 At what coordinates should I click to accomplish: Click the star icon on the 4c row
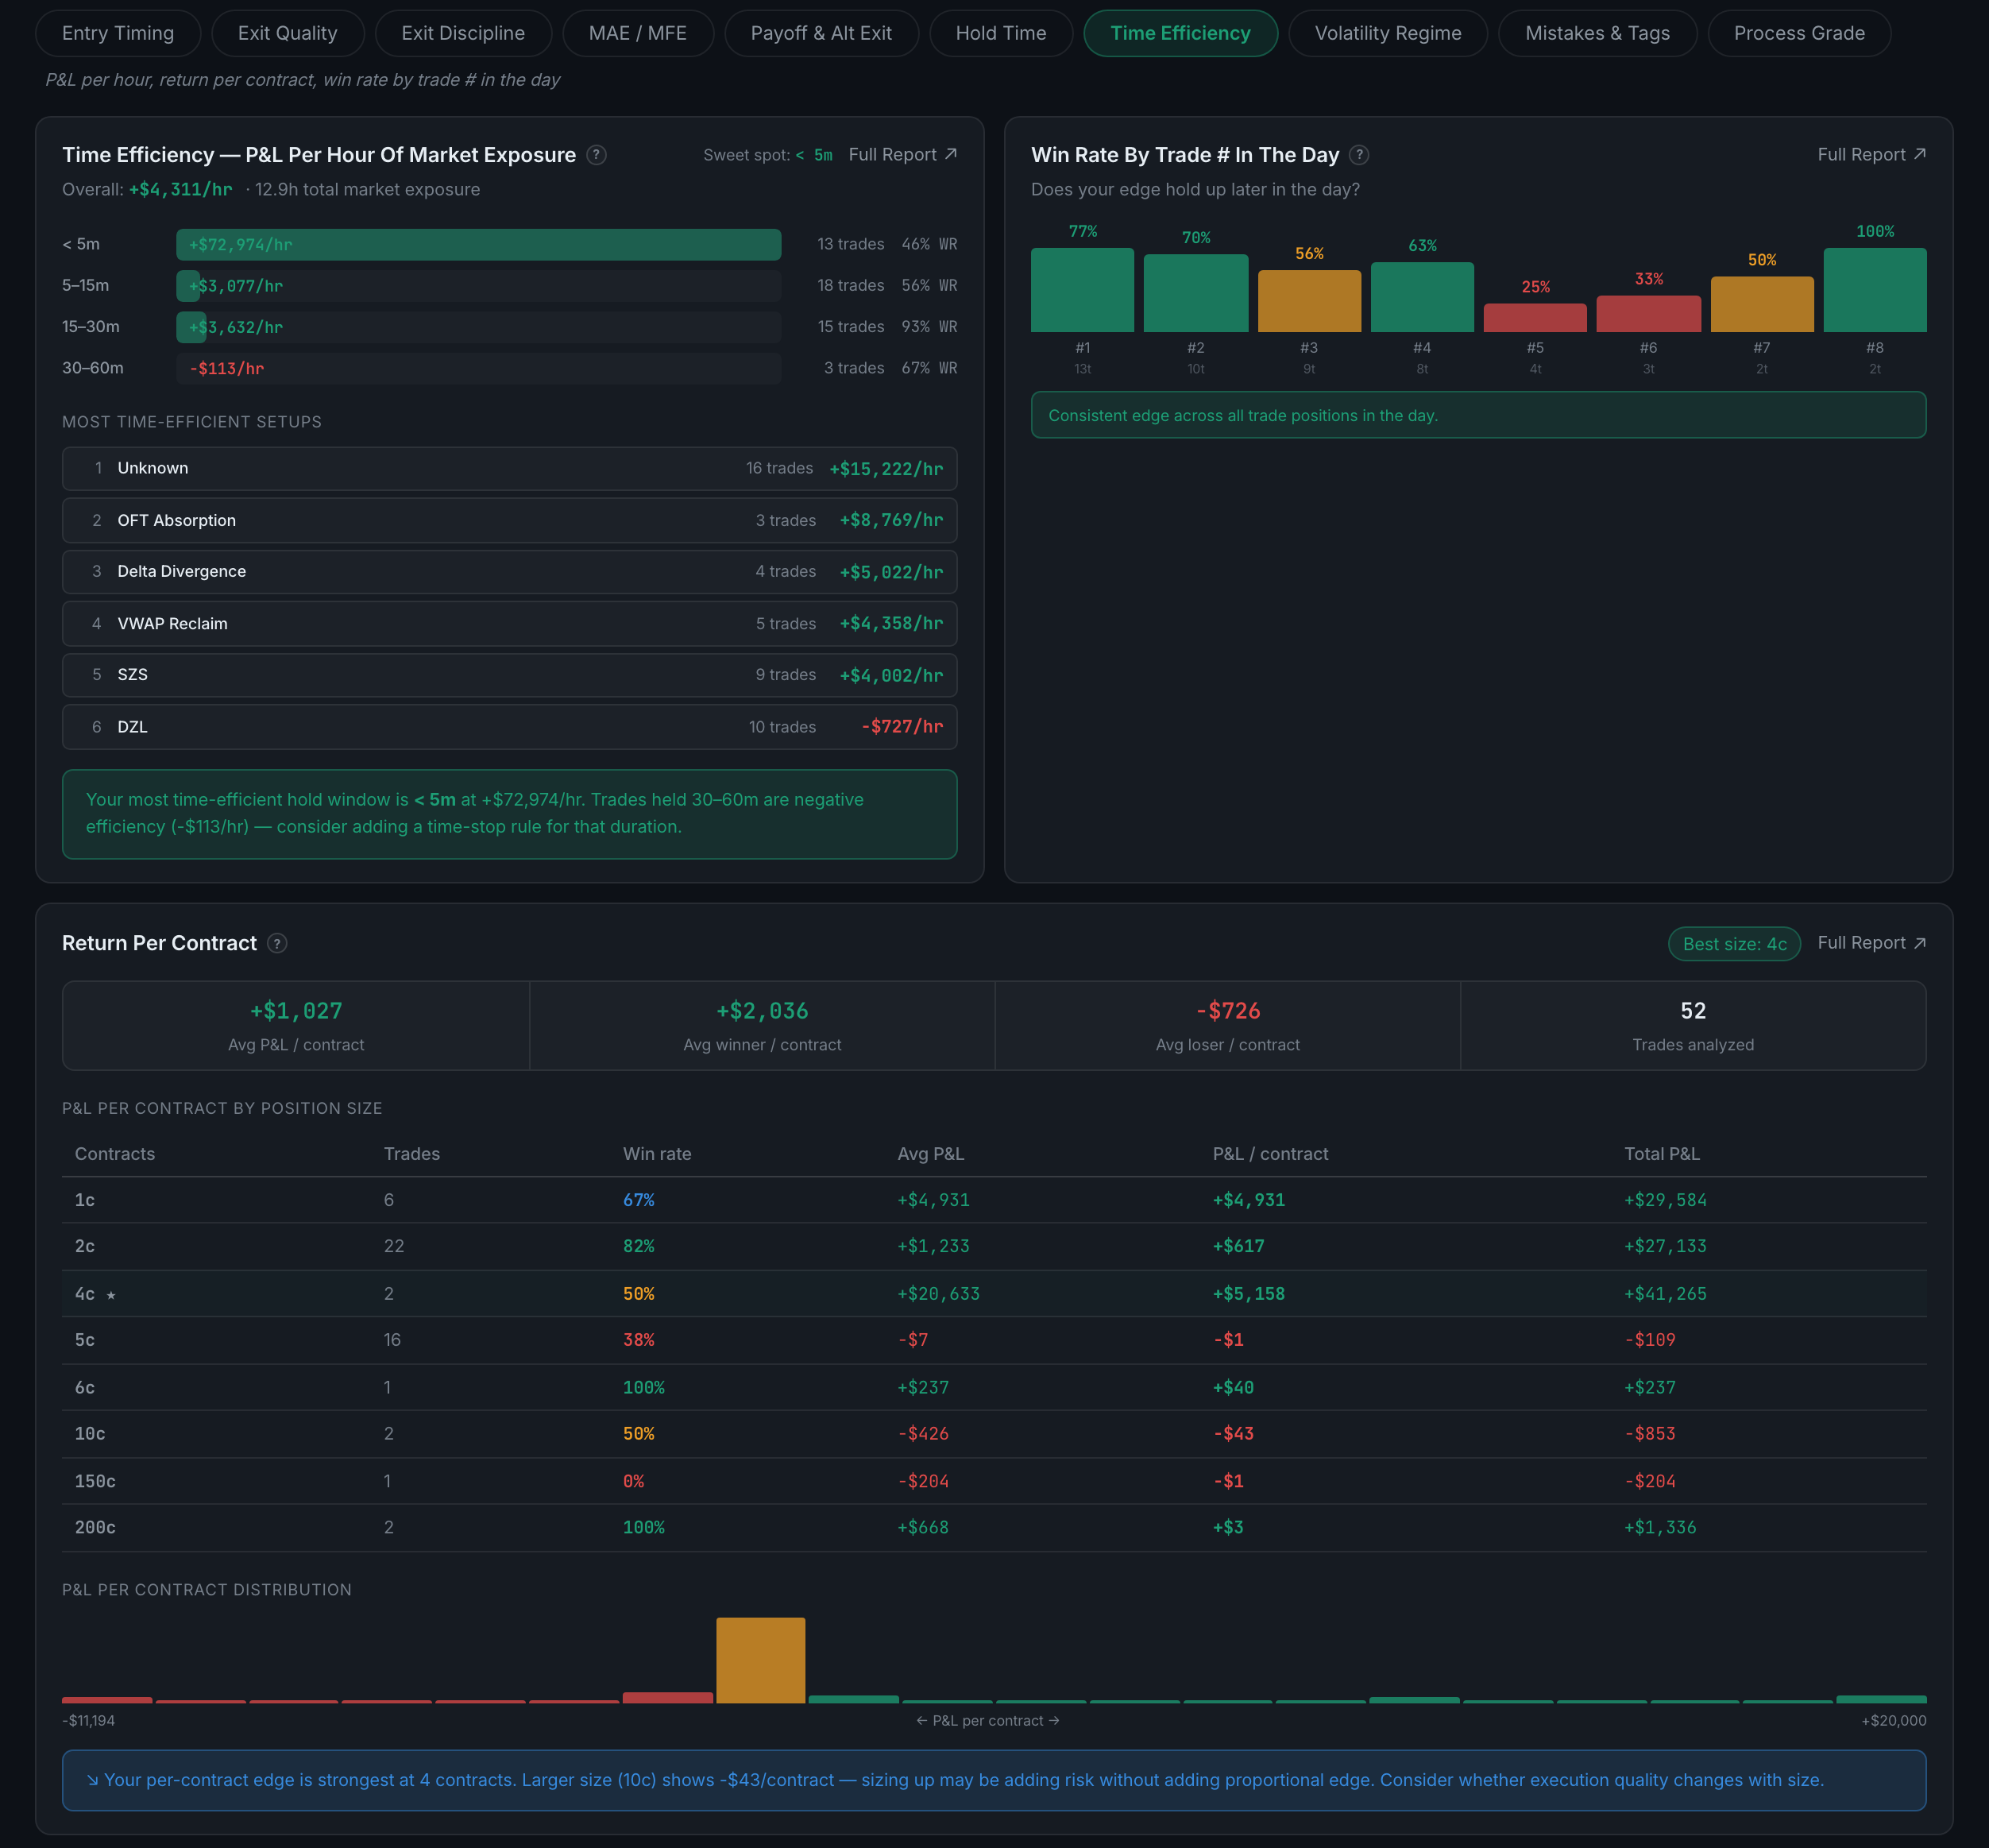coord(111,1295)
